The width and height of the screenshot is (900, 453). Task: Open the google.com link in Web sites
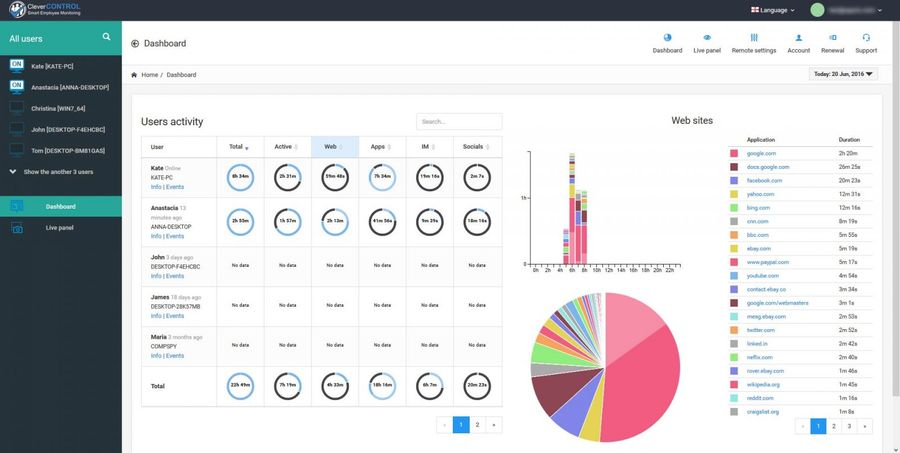tap(761, 153)
